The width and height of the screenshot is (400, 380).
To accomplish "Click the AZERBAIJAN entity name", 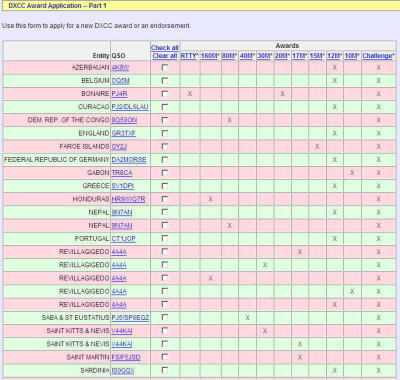I will pyautogui.click(x=90, y=68).
